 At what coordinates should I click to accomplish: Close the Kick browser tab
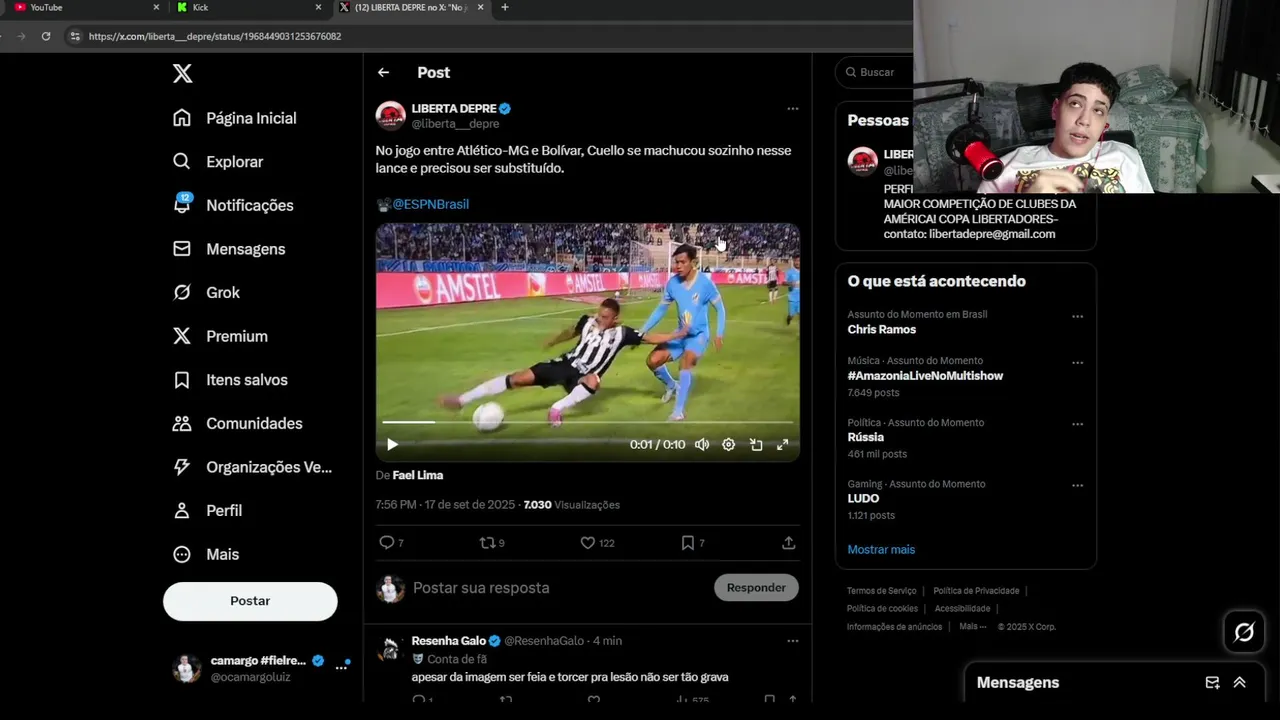pyautogui.click(x=318, y=7)
